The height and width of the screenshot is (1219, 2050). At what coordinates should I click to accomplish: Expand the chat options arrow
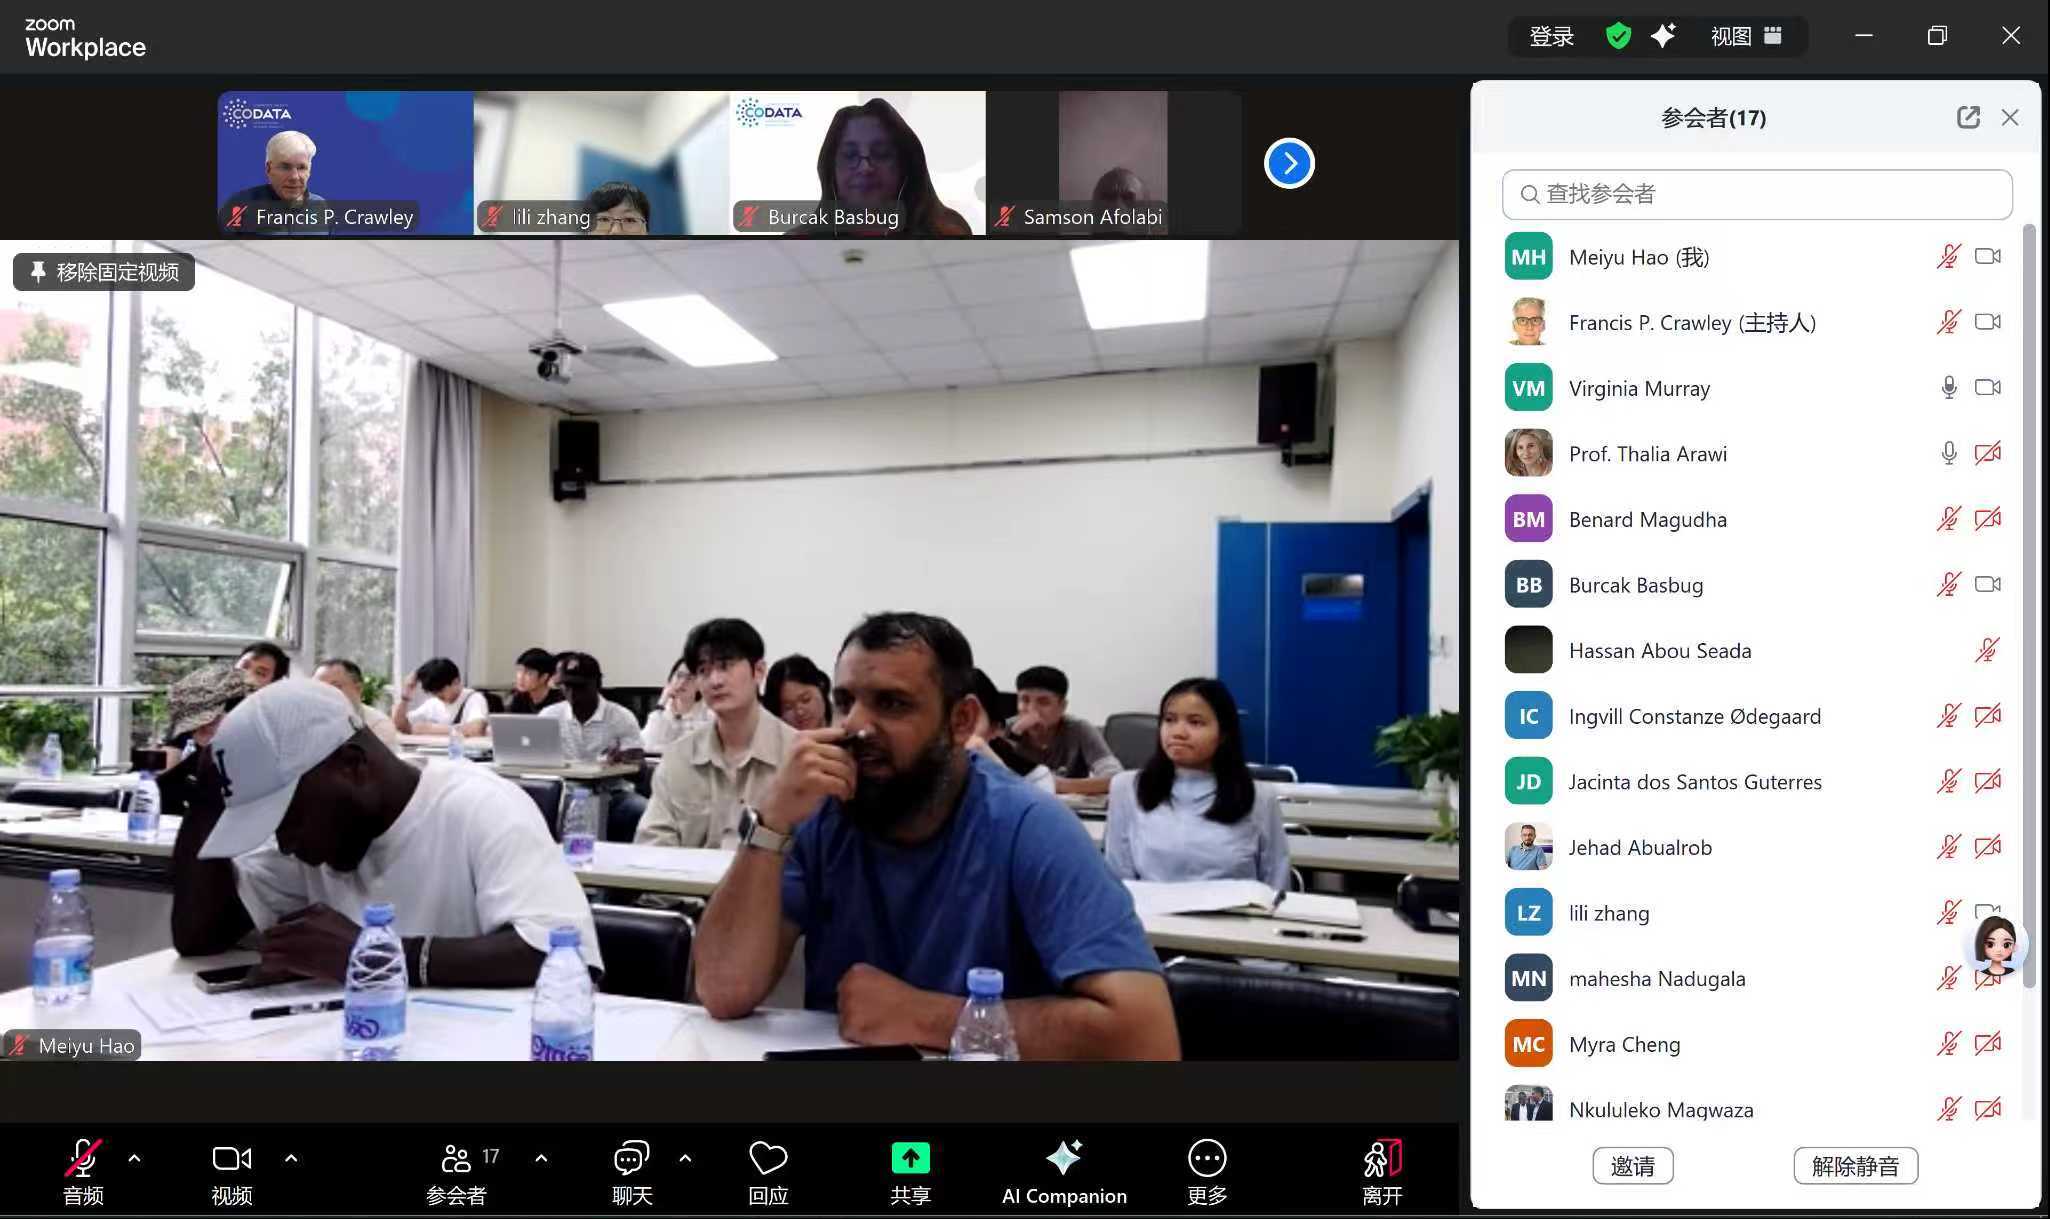click(685, 1158)
